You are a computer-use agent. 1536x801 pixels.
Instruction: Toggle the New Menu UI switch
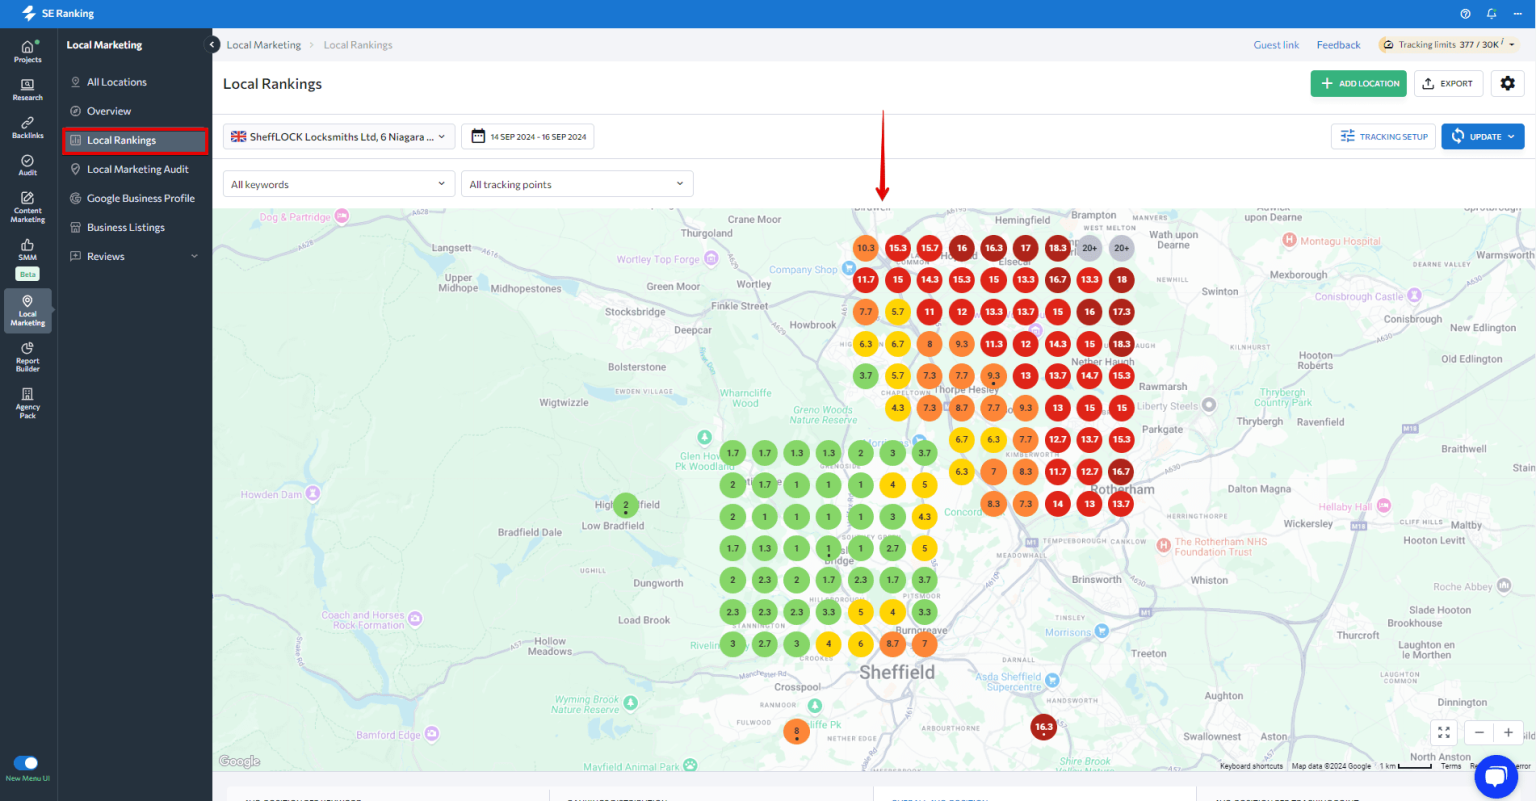(x=28, y=762)
